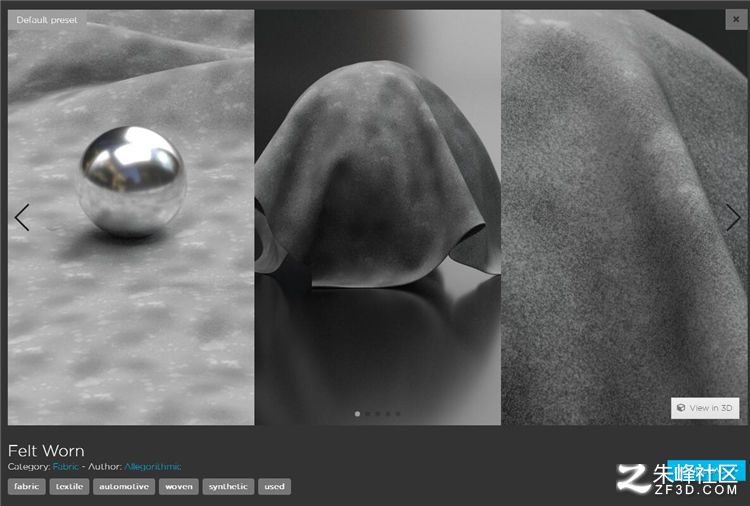Filter by the used tag
The width and height of the screenshot is (750, 506).
275,486
